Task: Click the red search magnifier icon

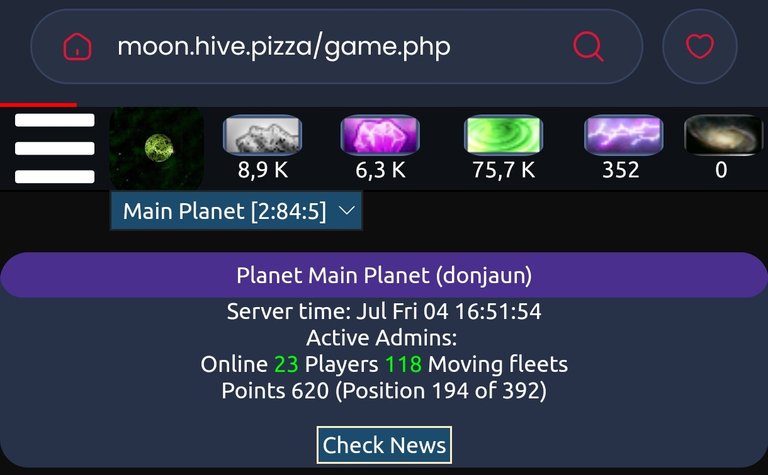Action: click(588, 47)
